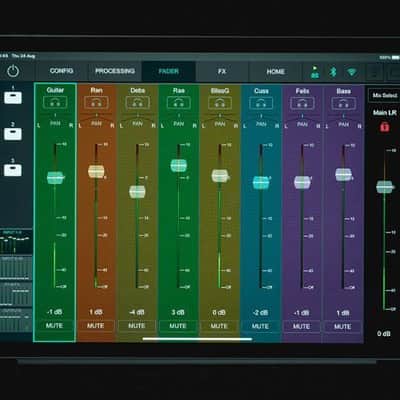Mute the BlissG channel
This screenshot has width=400, height=400.
click(x=219, y=326)
